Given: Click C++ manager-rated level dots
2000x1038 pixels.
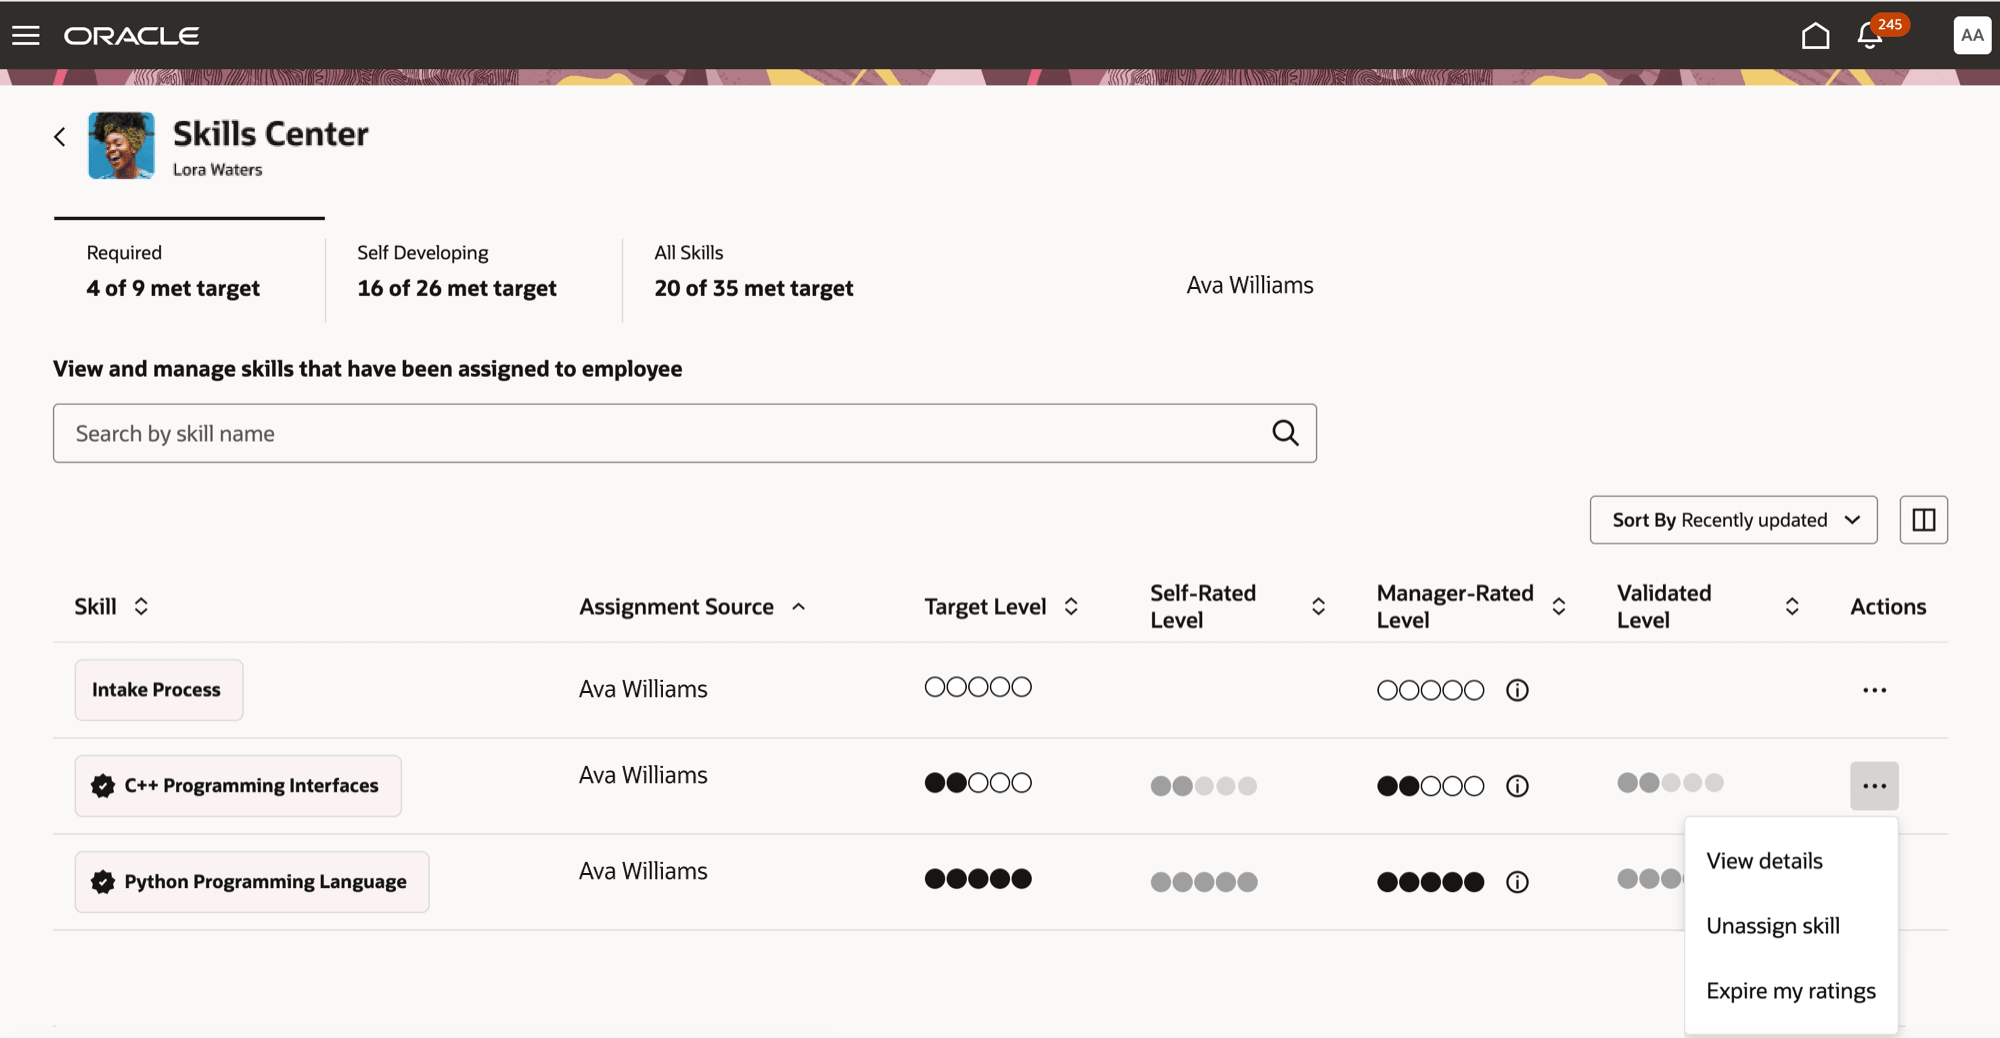Looking at the screenshot, I should (x=1430, y=786).
